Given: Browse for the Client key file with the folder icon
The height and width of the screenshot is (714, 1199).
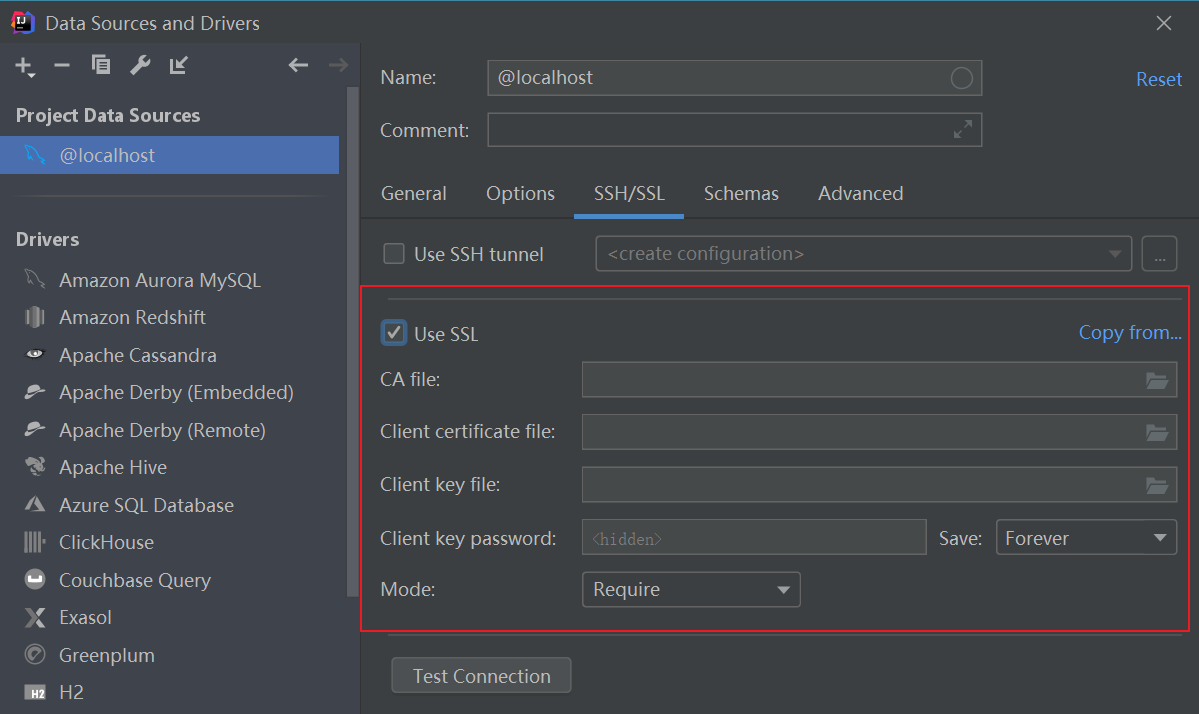Looking at the screenshot, I should click(1157, 485).
